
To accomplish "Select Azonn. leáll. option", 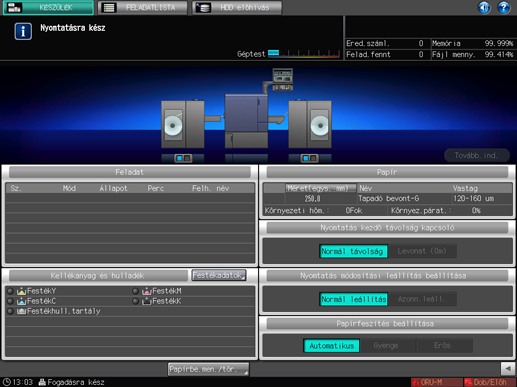I will [x=422, y=299].
